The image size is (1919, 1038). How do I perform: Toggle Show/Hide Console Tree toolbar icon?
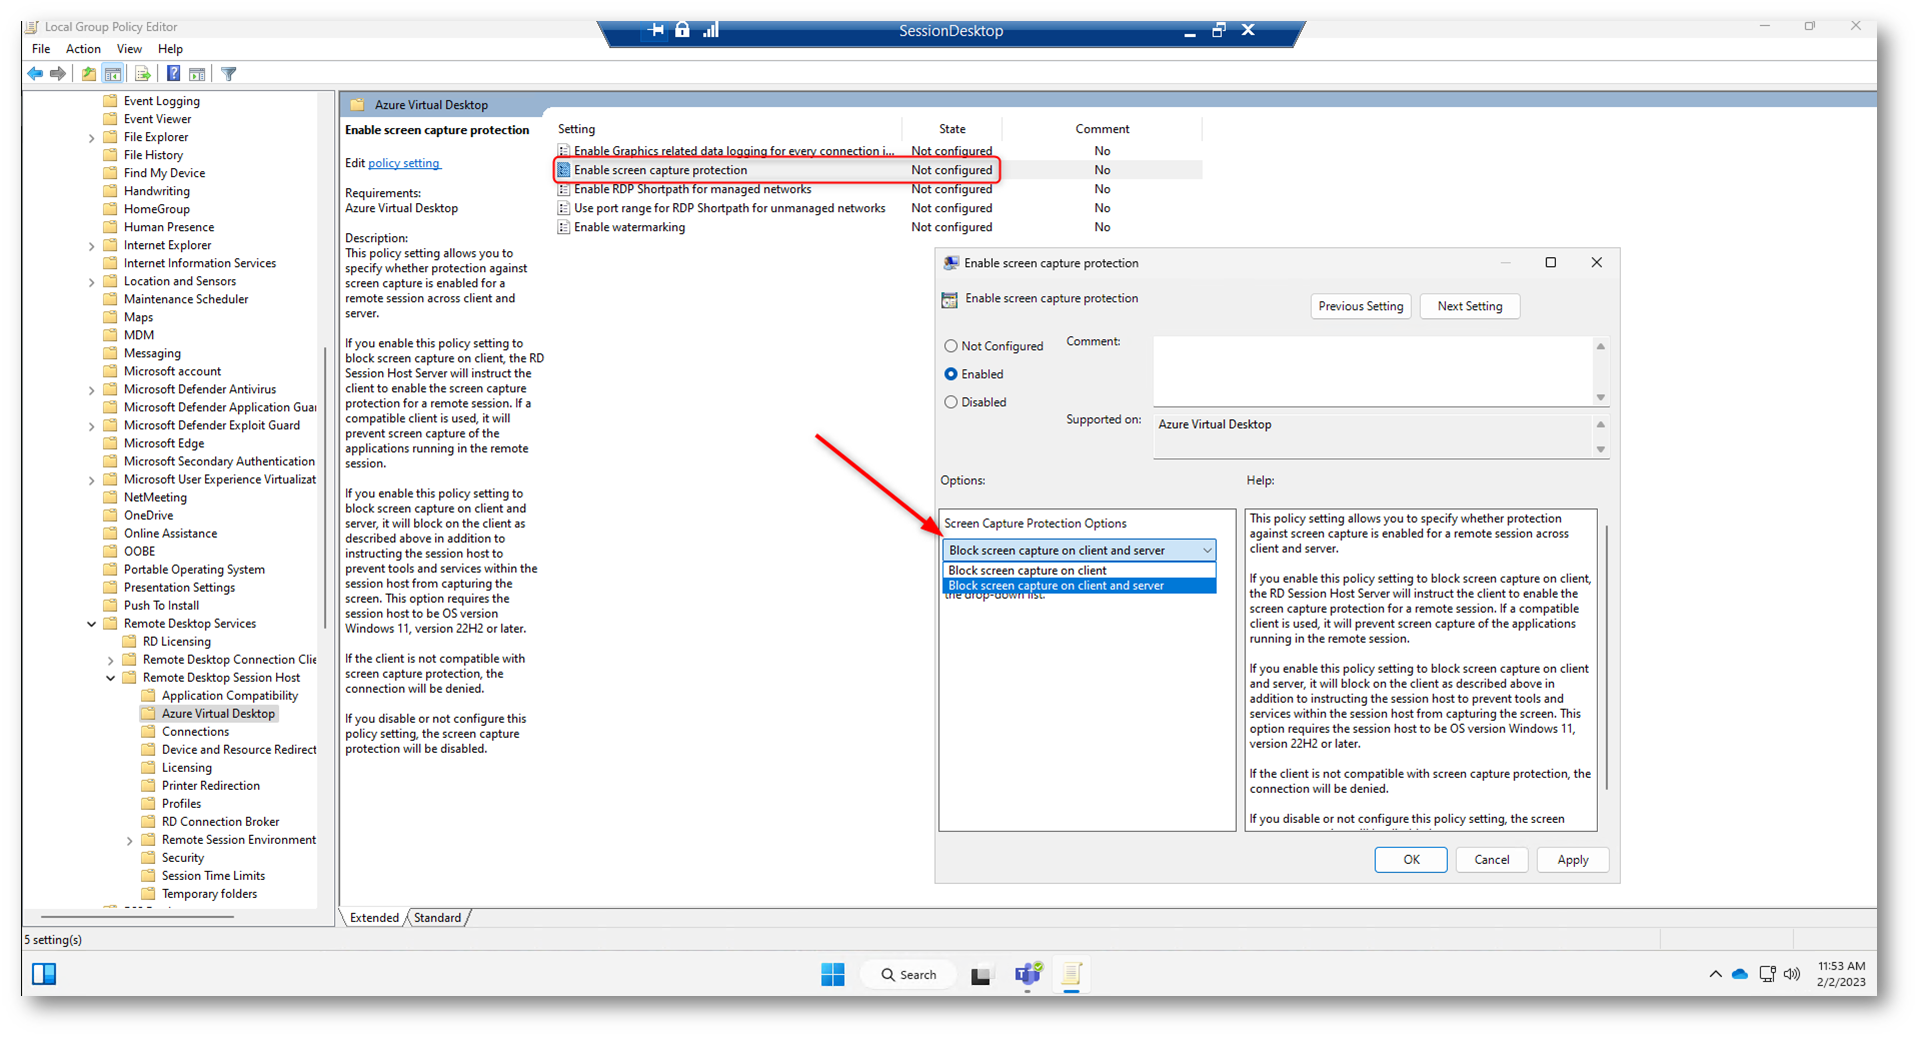[113, 74]
